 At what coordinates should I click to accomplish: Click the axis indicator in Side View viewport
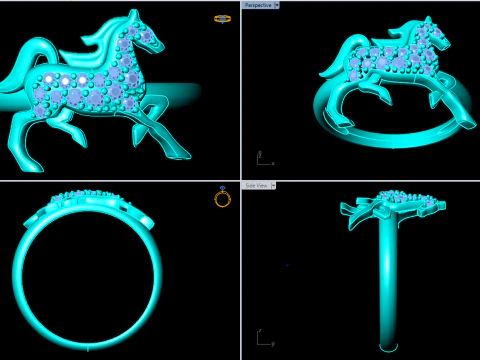[265, 338]
